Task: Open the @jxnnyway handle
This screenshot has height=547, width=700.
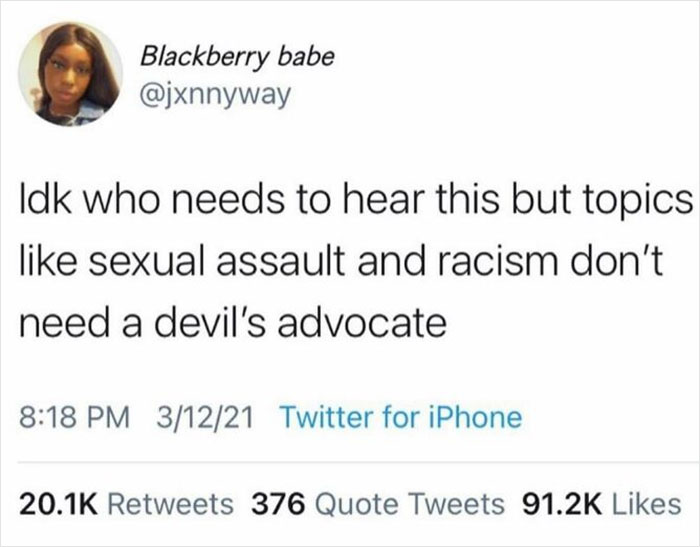Action: pos(215,95)
